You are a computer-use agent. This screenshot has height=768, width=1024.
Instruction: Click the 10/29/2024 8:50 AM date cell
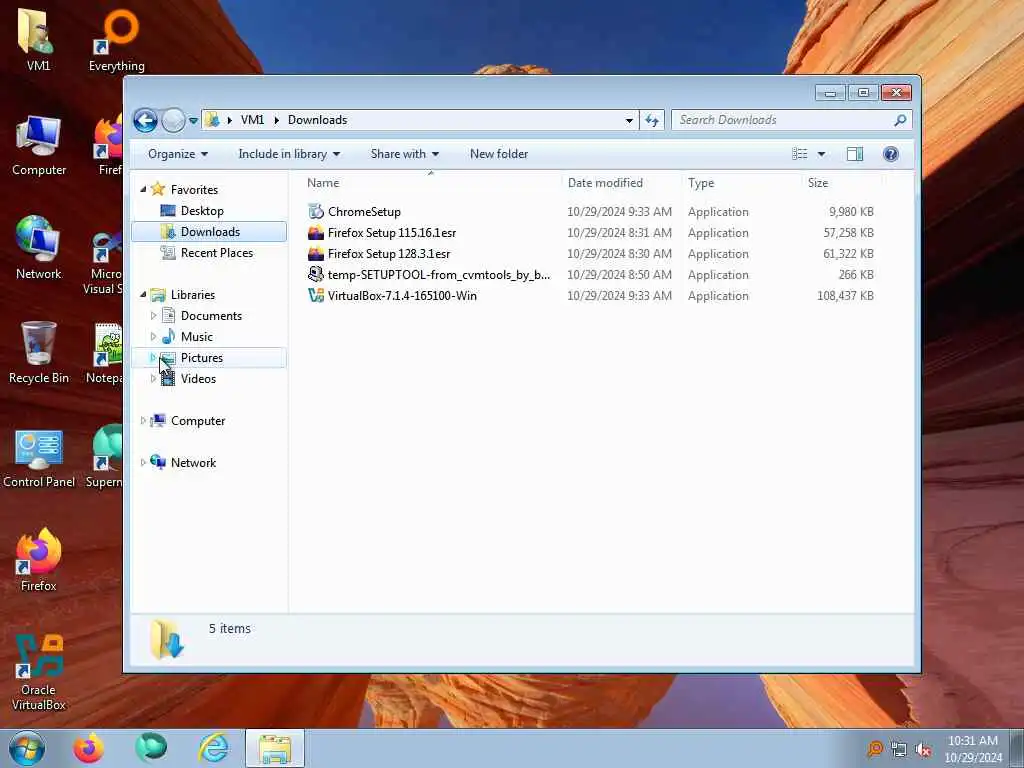619,275
